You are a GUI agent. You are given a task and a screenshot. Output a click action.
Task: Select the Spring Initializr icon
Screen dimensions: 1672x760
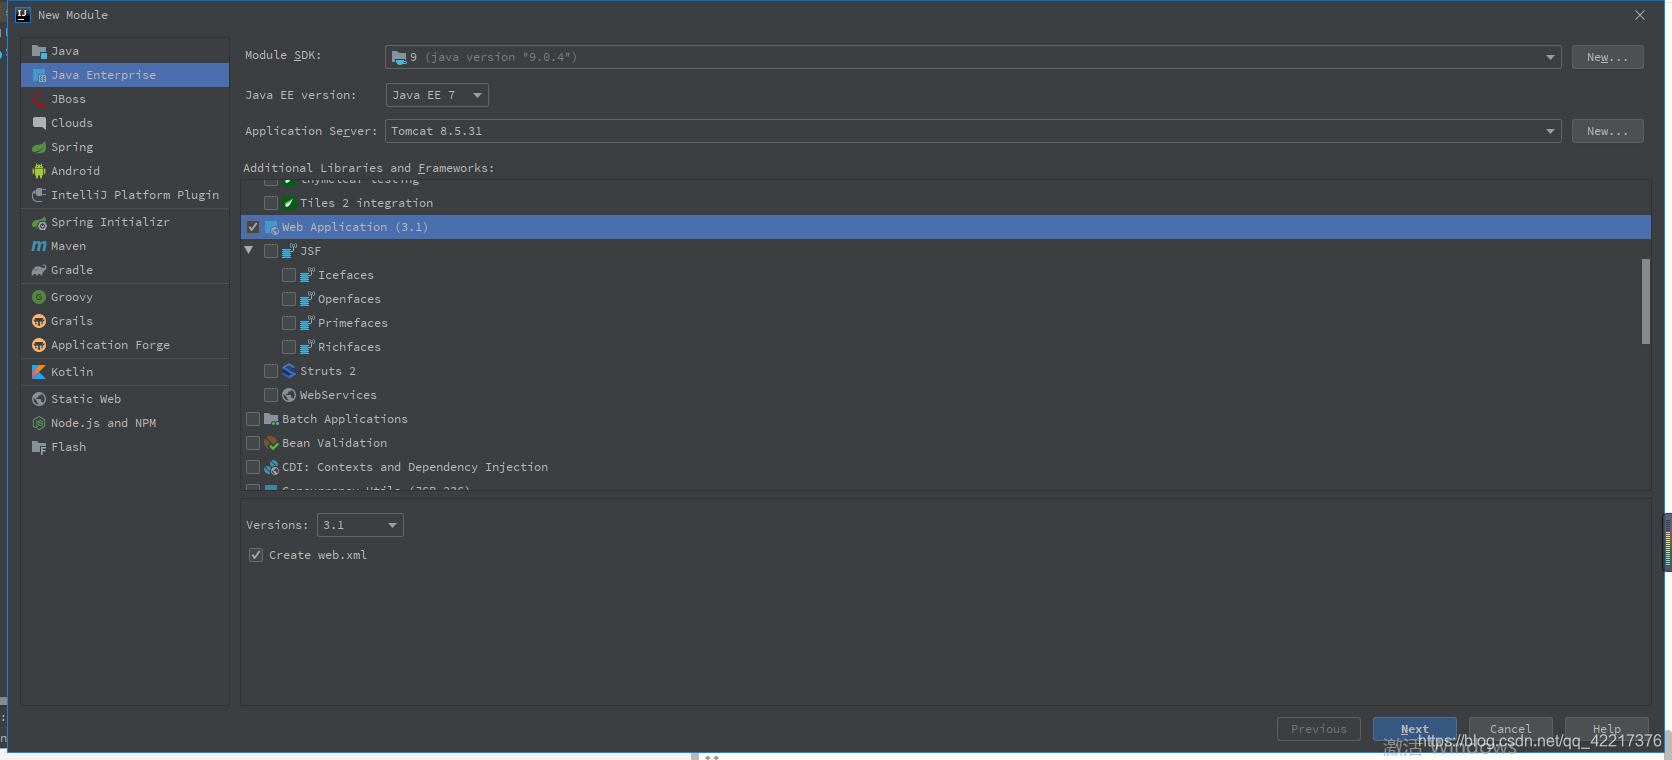pyautogui.click(x=39, y=222)
